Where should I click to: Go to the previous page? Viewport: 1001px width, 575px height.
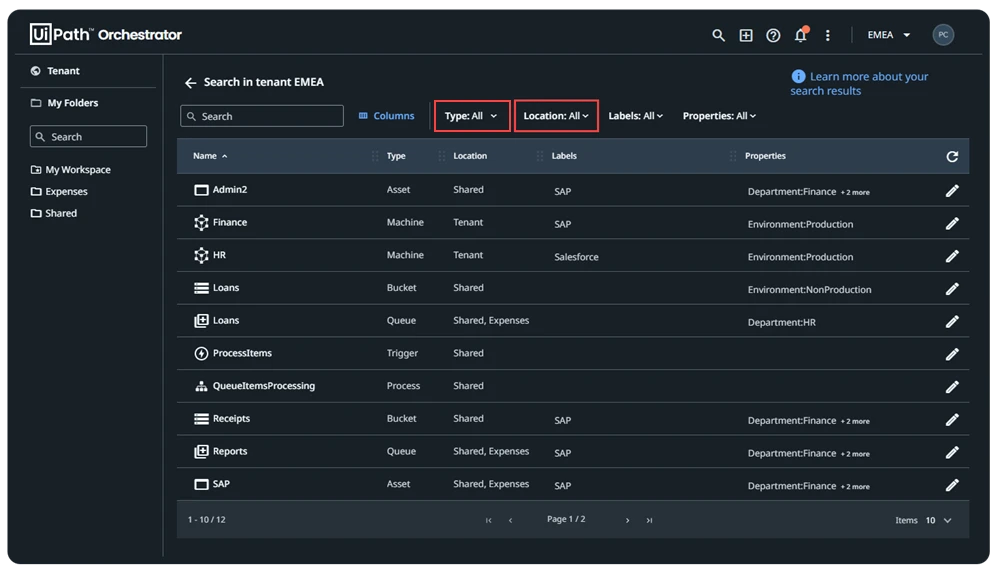click(510, 521)
